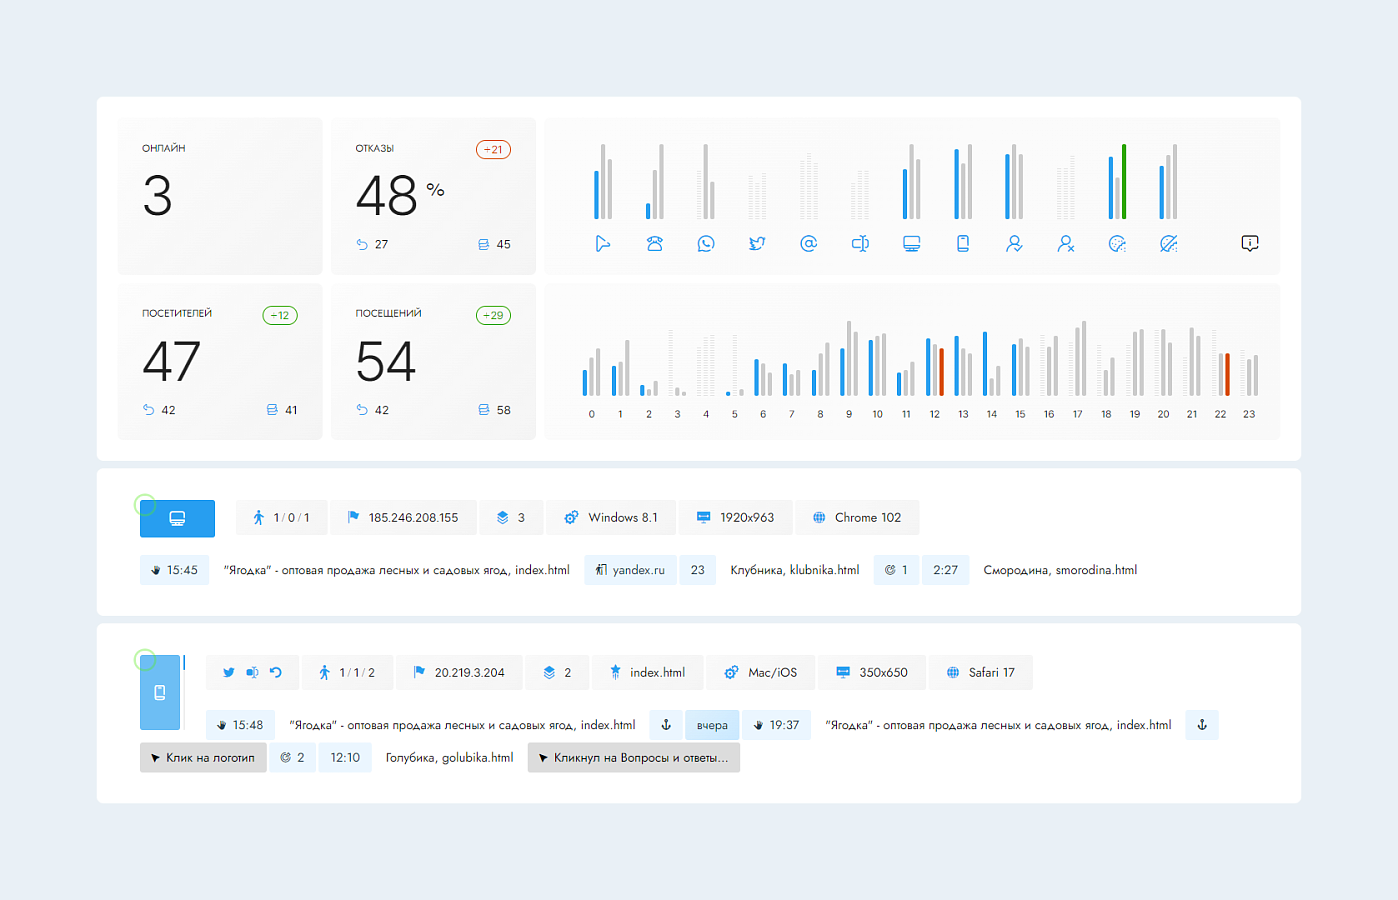Select the user with cross icon

(1066, 243)
